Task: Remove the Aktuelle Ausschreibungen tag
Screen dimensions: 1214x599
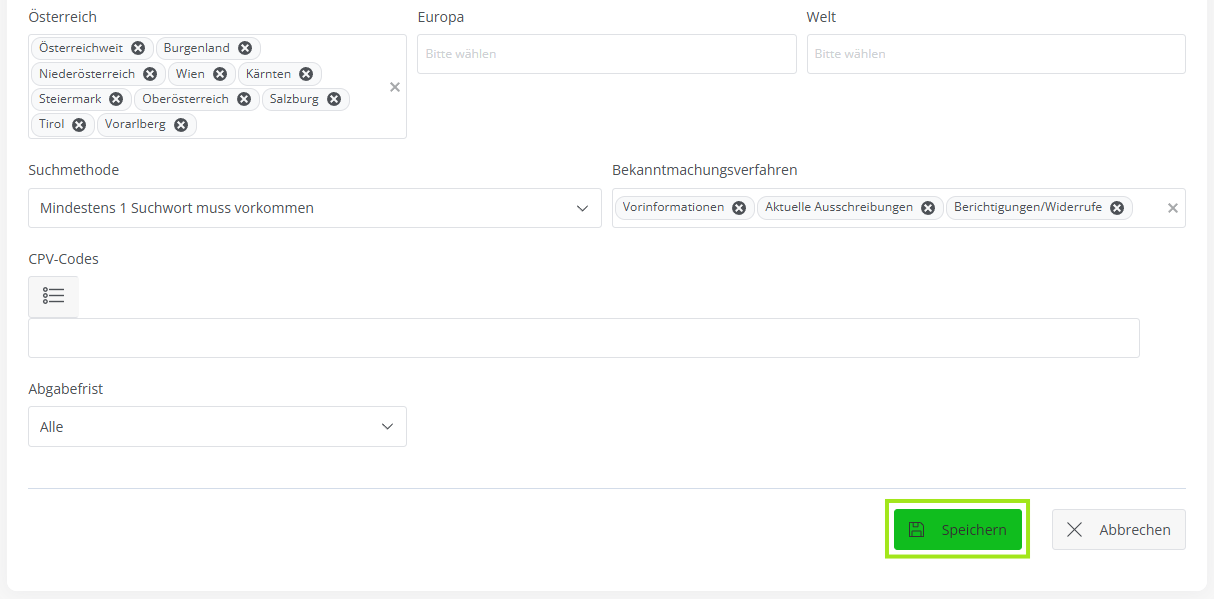Action: point(928,208)
